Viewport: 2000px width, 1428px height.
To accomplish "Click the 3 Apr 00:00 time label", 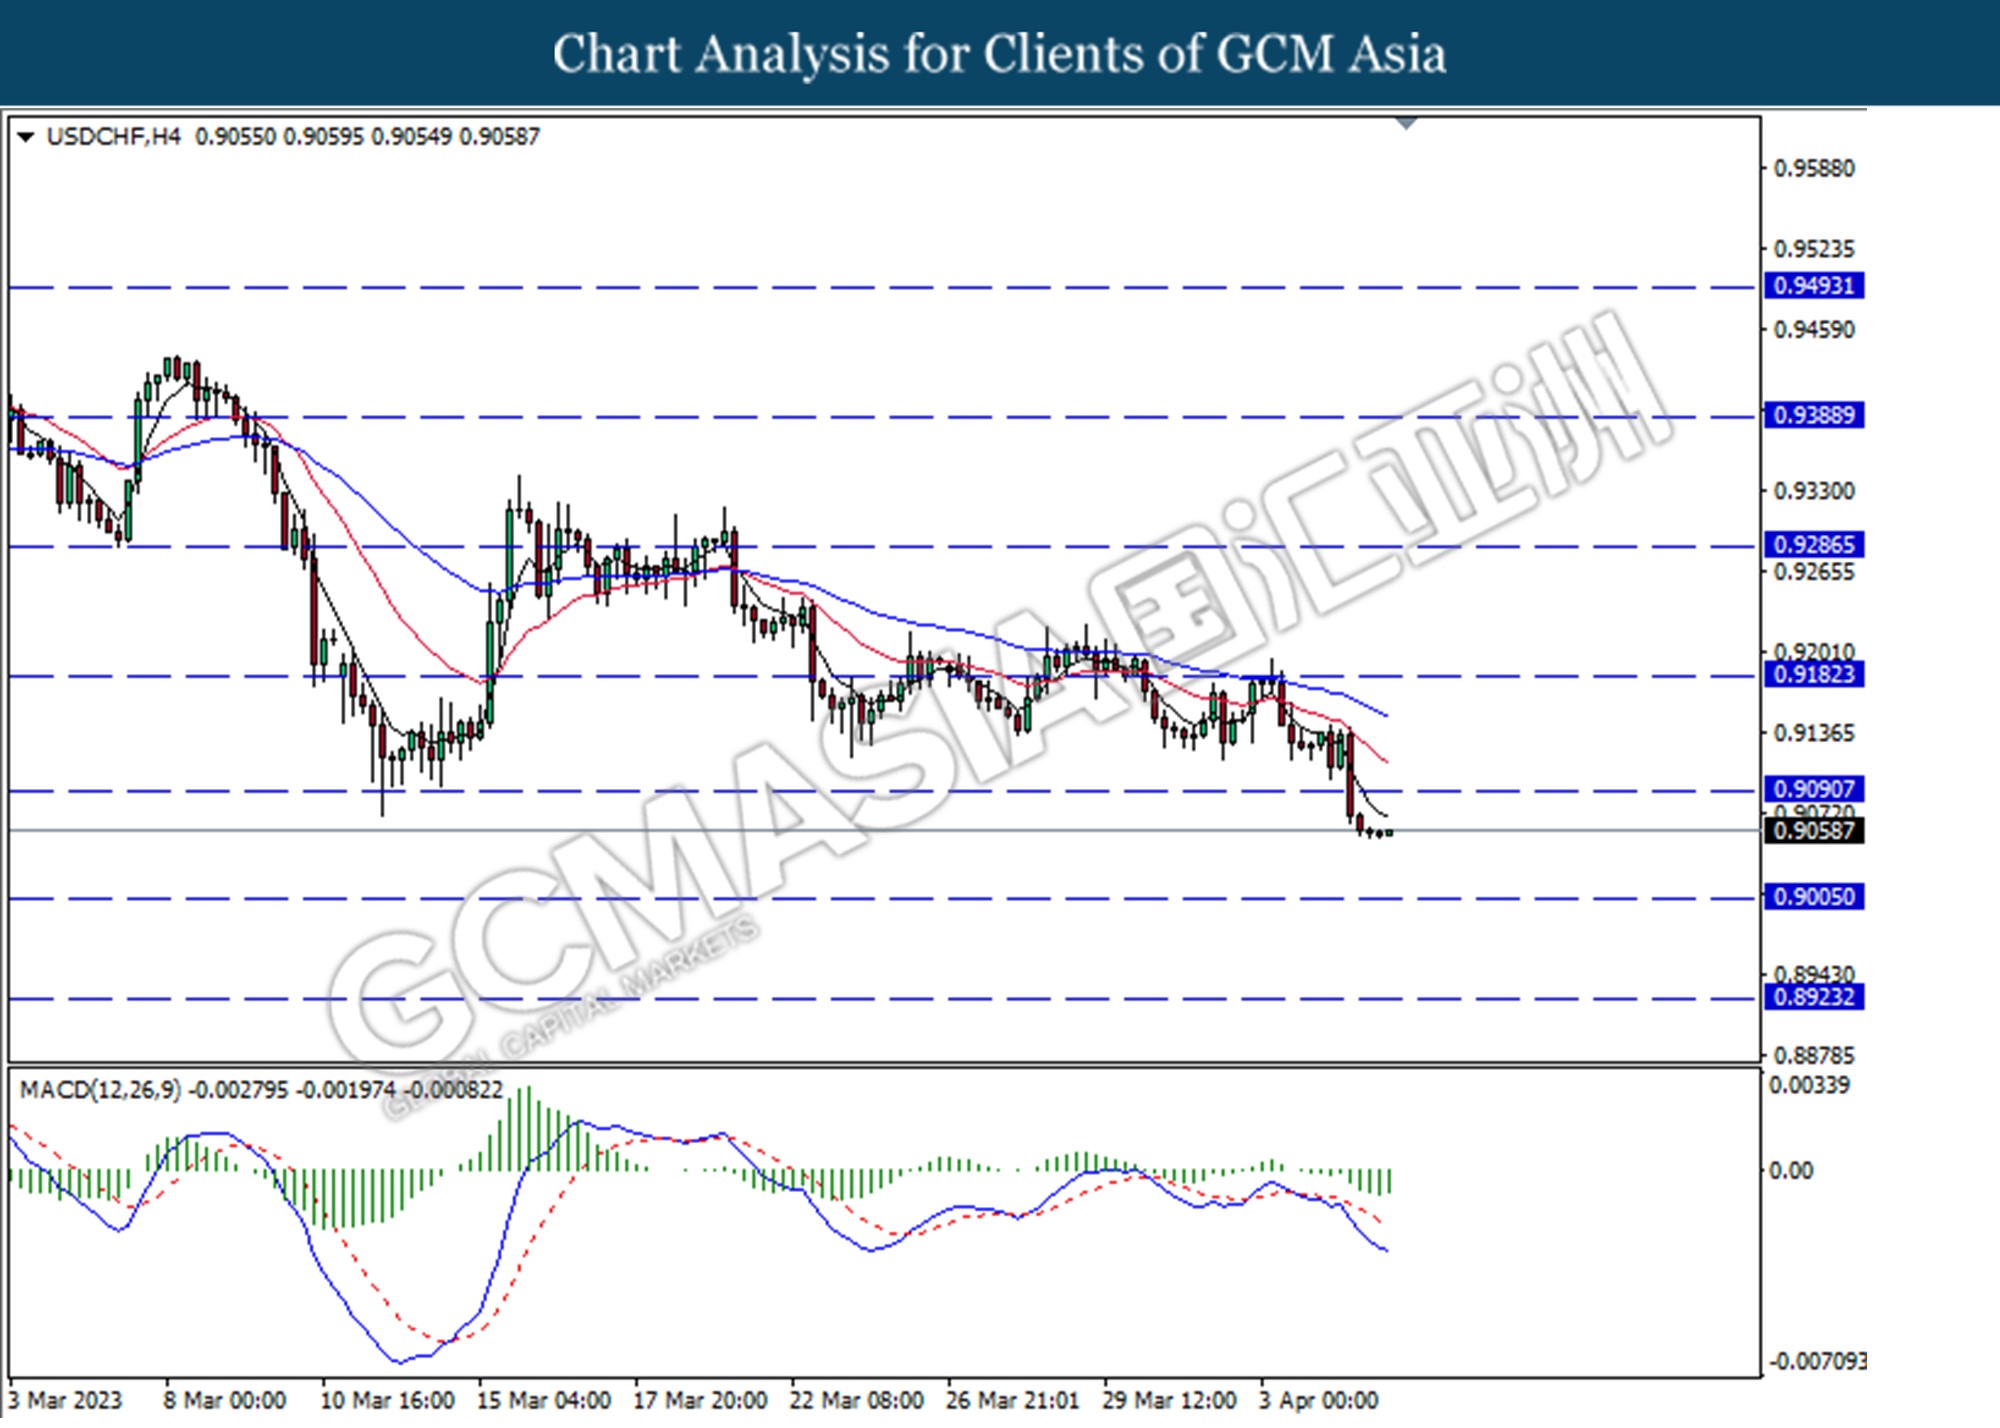I will click(1319, 1400).
